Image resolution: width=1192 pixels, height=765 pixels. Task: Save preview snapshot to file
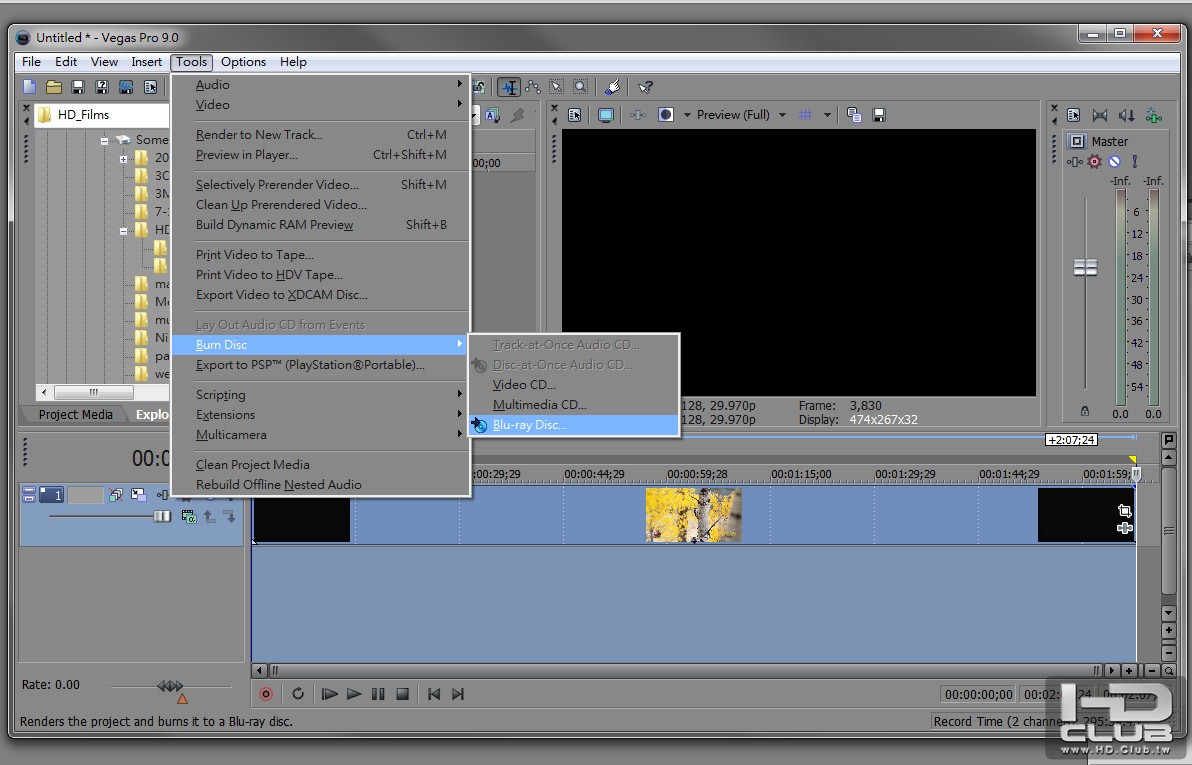[879, 115]
